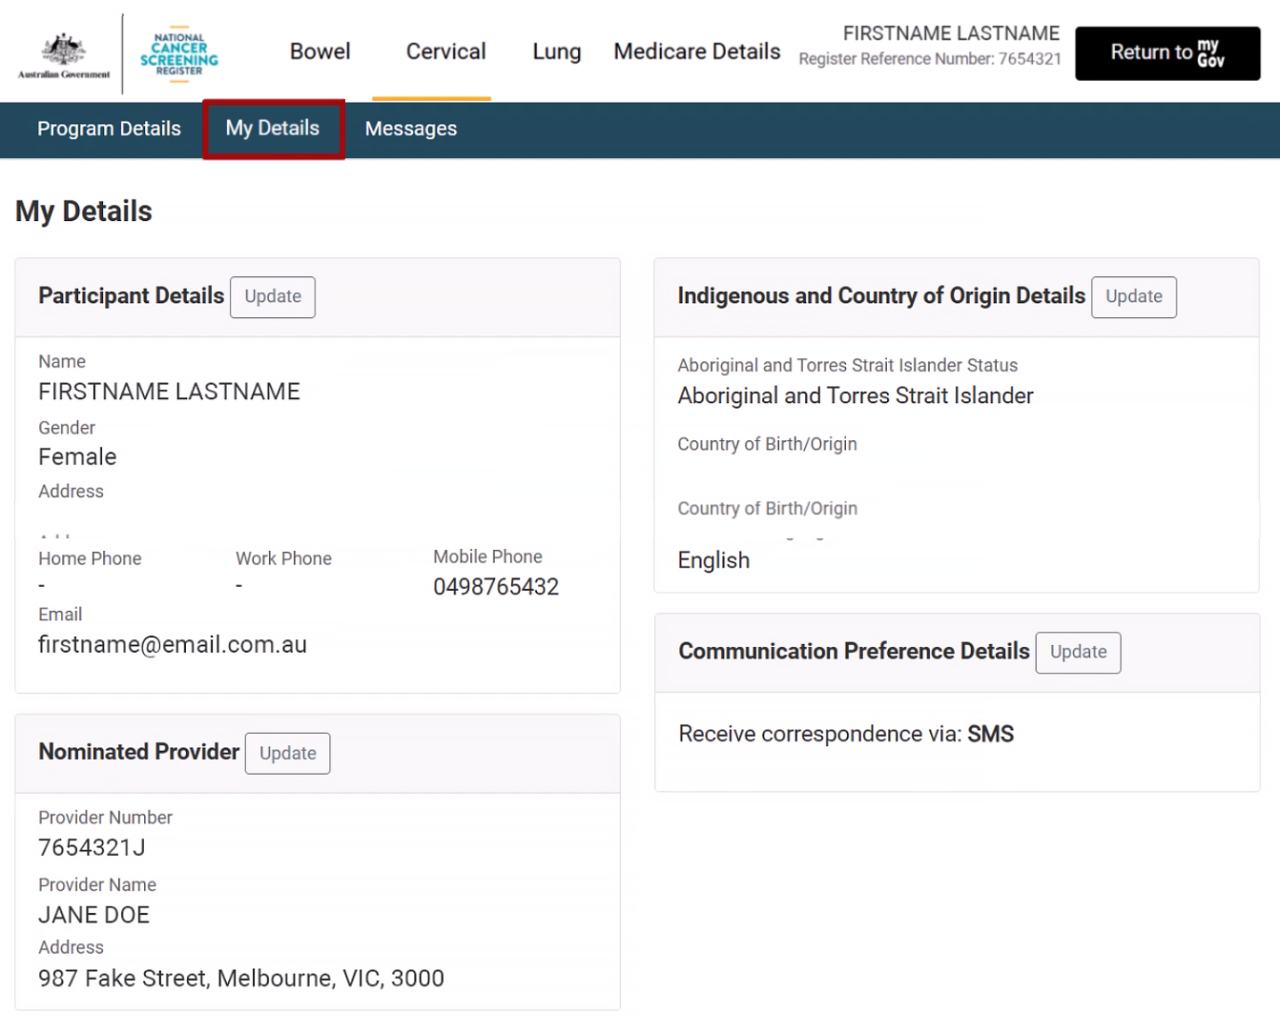The height and width of the screenshot is (1032, 1280).
Task: Click the email firstname@email.com.au
Action: 172,645
